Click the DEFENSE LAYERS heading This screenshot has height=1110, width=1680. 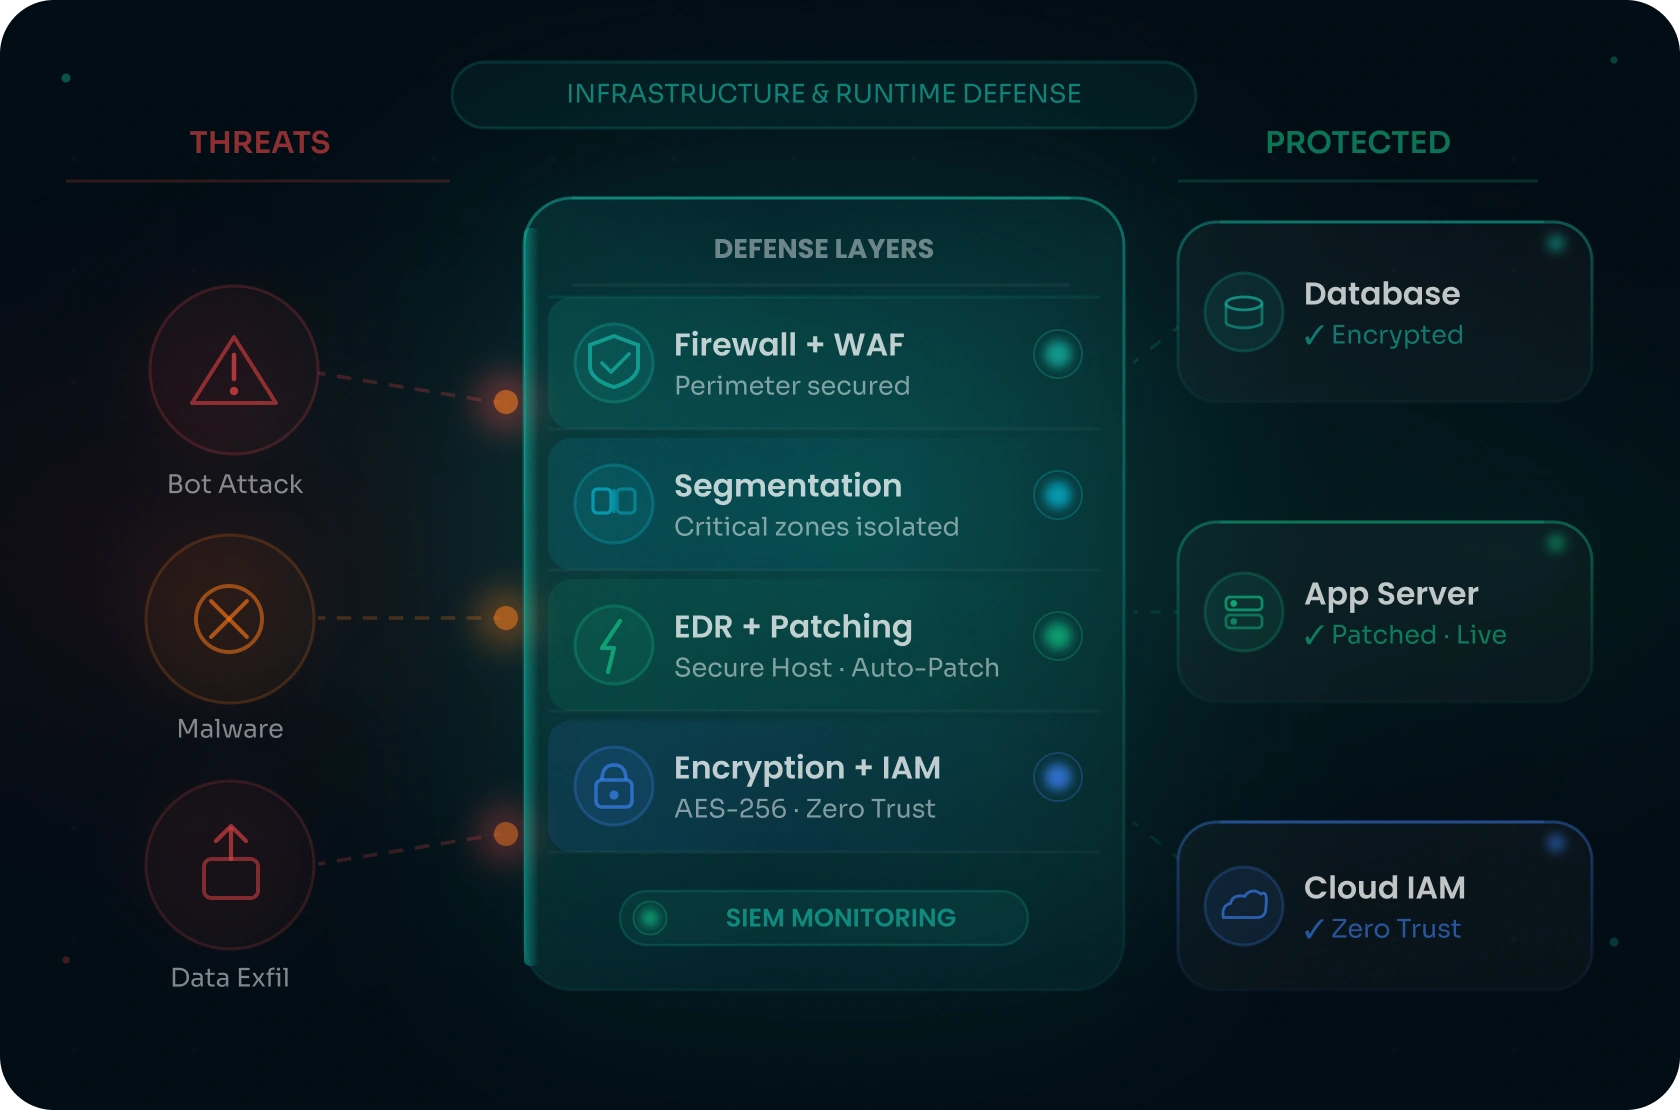coord(824,249)
